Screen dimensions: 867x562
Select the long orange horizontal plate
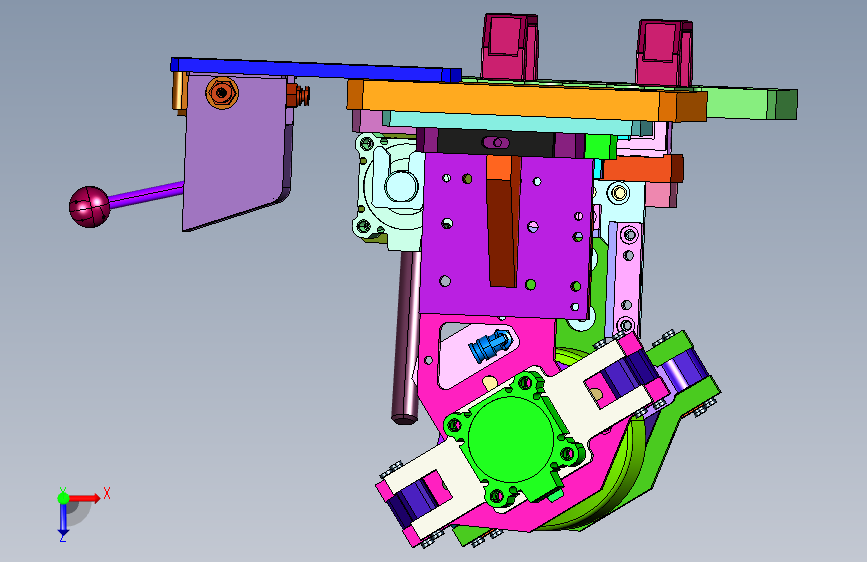pos(527,101)
